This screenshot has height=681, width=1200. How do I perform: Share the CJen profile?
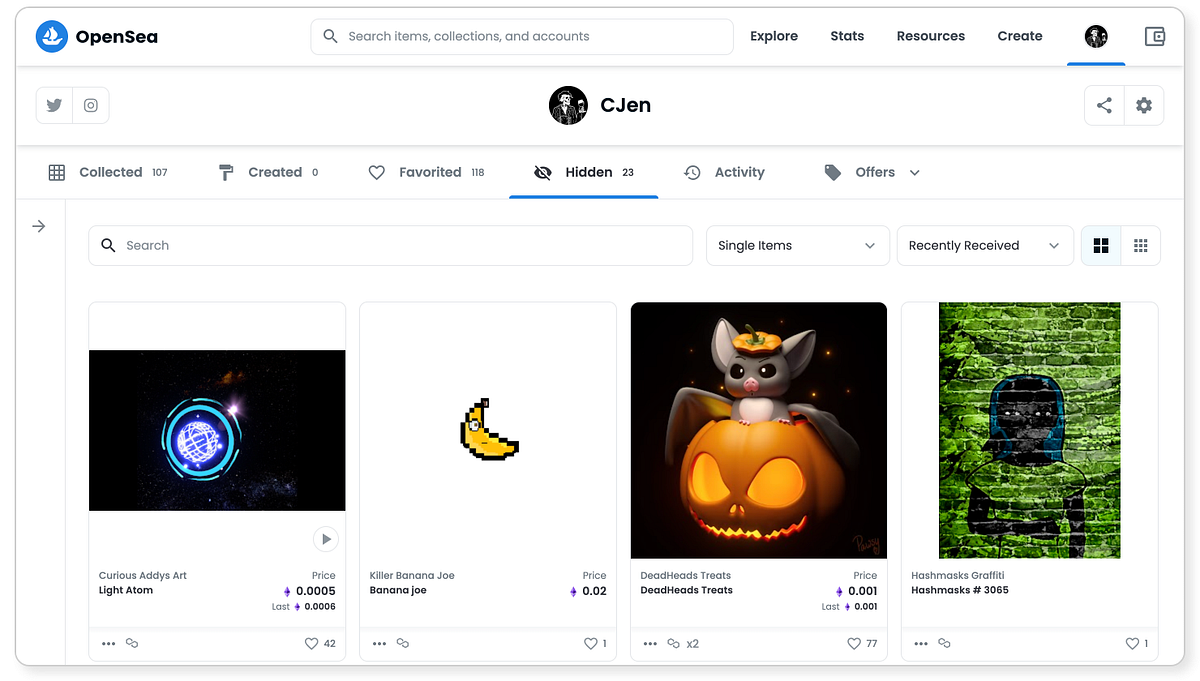coord(1104,105)
